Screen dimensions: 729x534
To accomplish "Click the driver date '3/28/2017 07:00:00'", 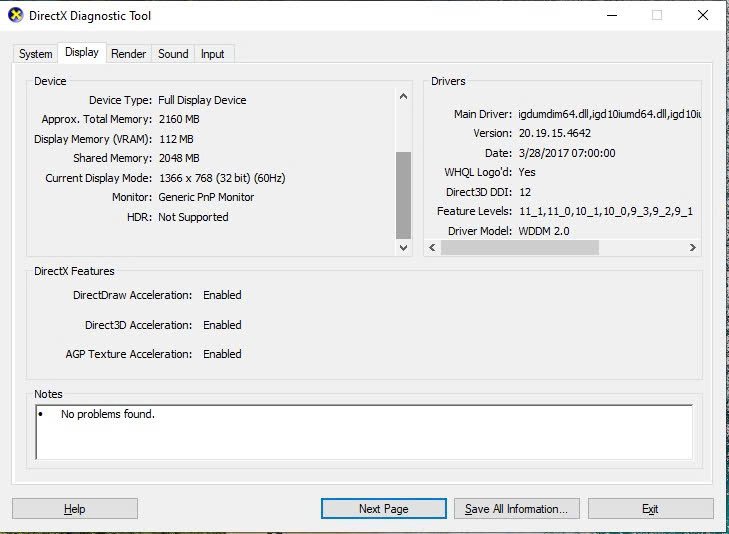I will (567, 153).
